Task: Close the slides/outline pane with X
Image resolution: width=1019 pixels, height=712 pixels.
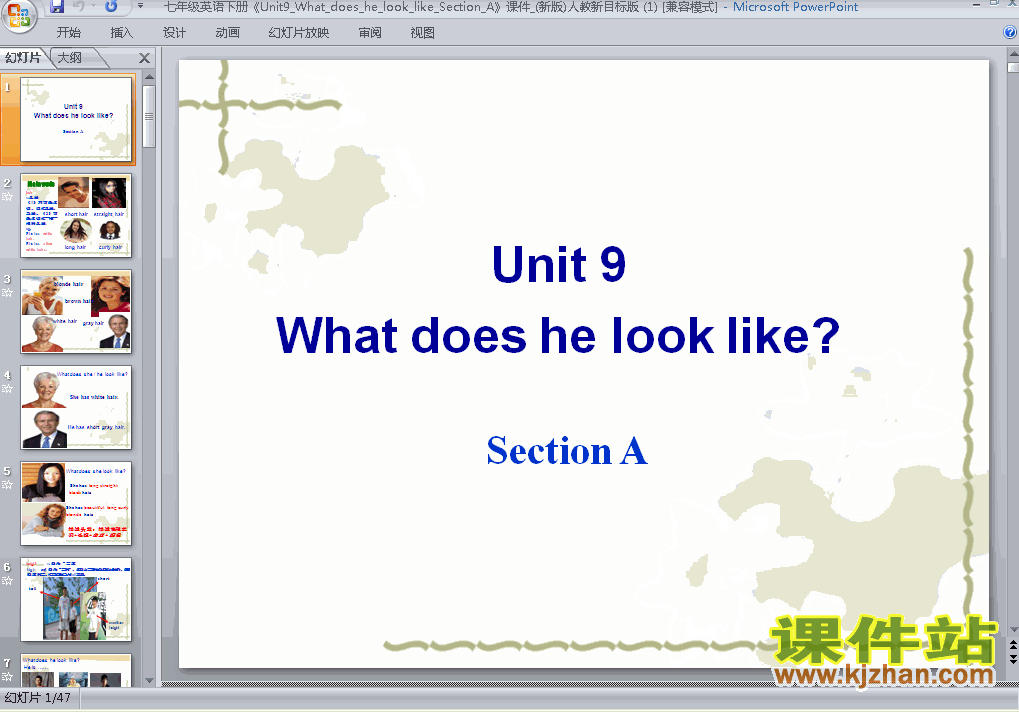Action: [144, 58]
